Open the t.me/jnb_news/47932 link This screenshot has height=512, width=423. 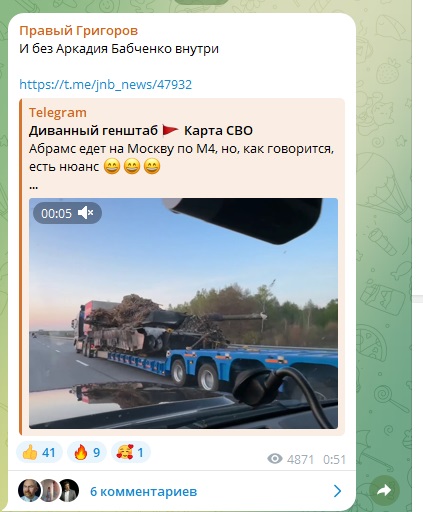(x=105, y=84)
